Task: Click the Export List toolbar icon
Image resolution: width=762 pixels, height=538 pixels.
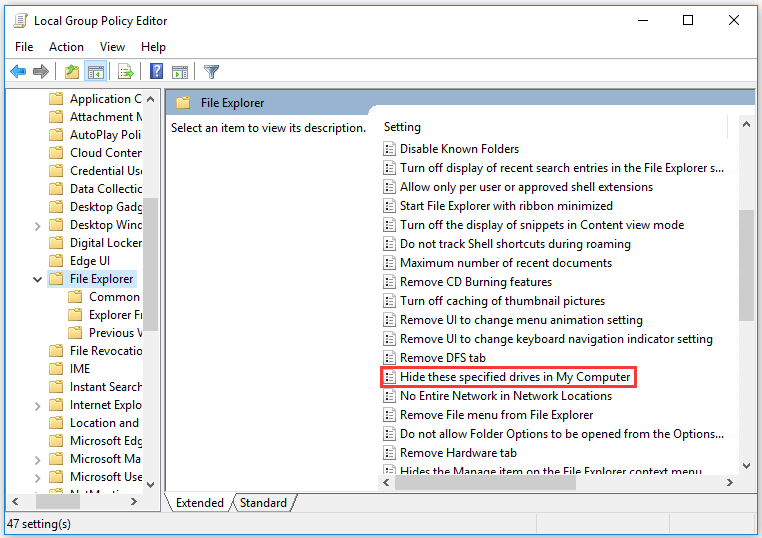Action: point(126,72)
